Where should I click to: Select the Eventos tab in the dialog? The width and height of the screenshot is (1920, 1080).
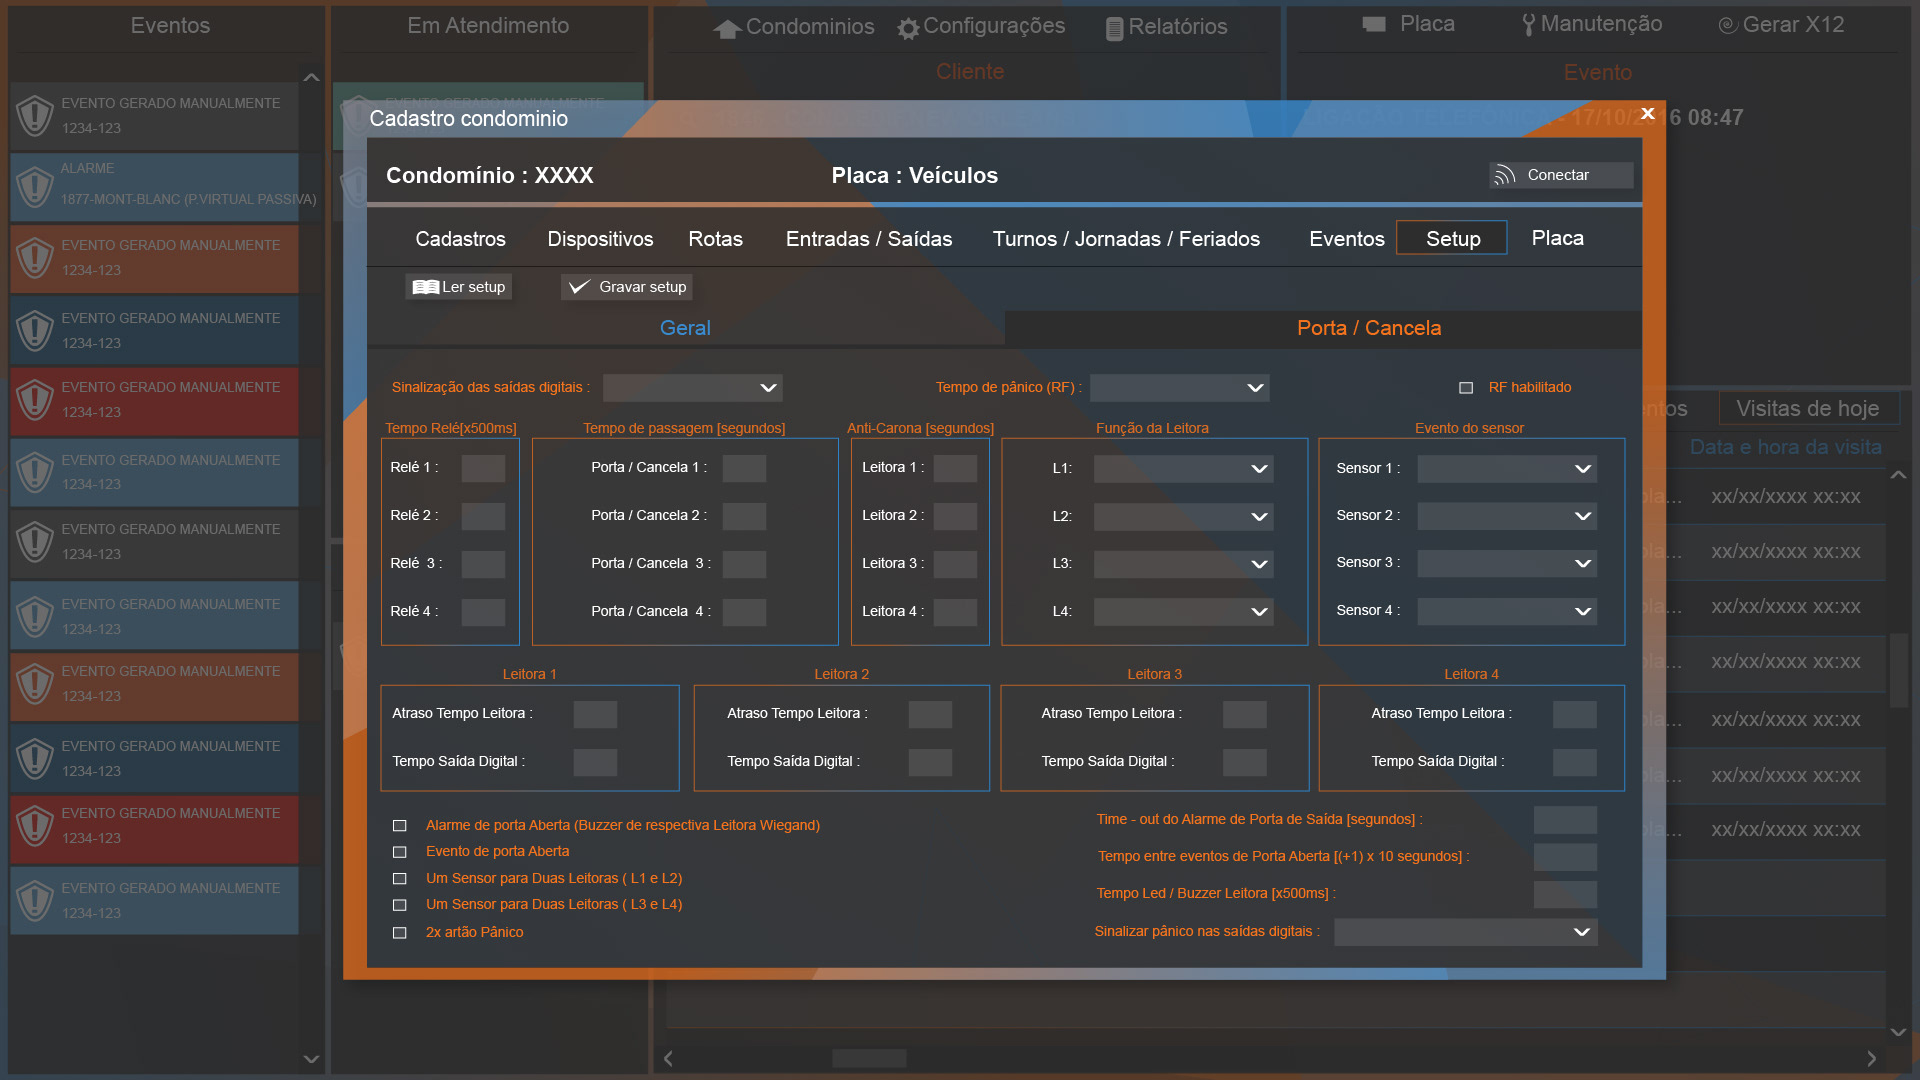(1347, 239)
